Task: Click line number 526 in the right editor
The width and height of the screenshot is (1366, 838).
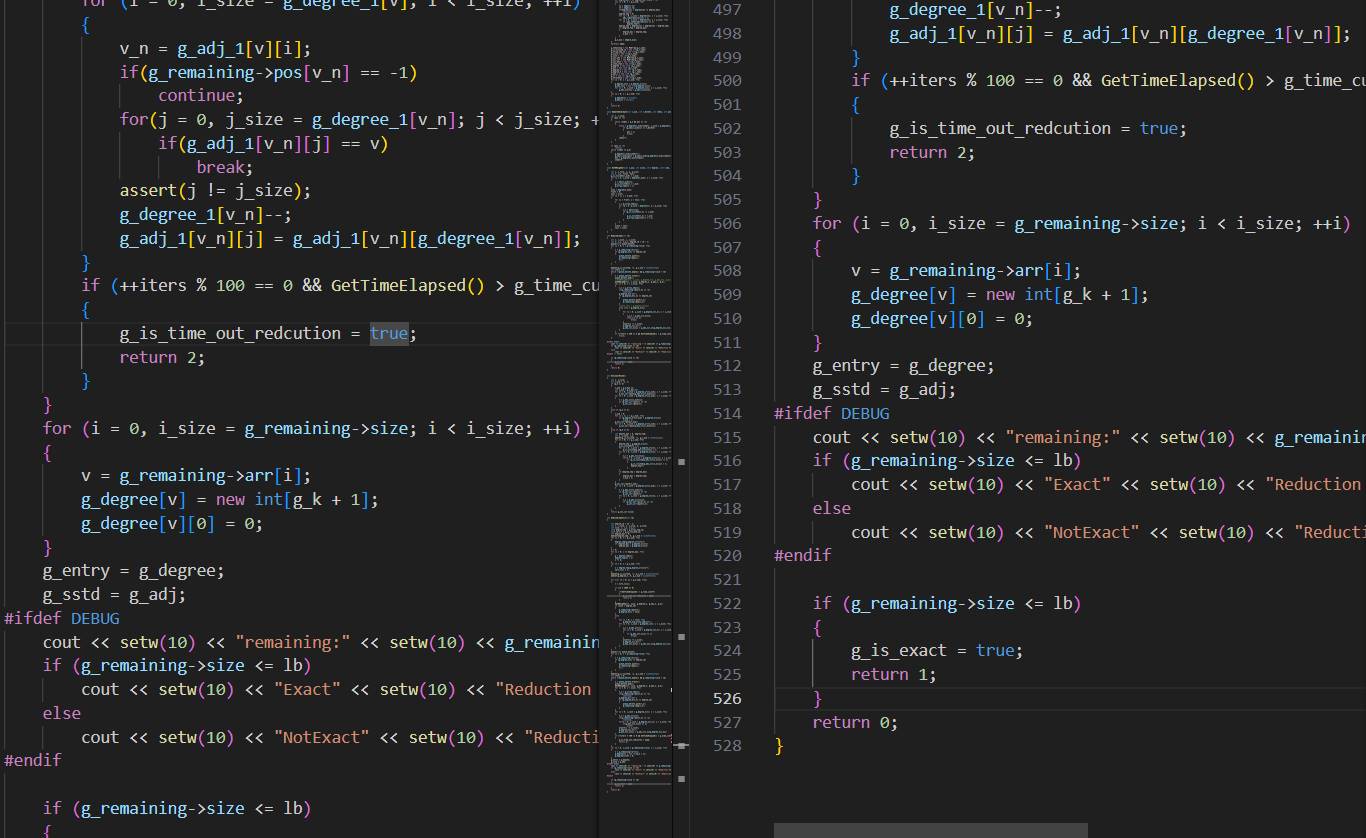Action: pyautogui.click(x=727, y=698)
